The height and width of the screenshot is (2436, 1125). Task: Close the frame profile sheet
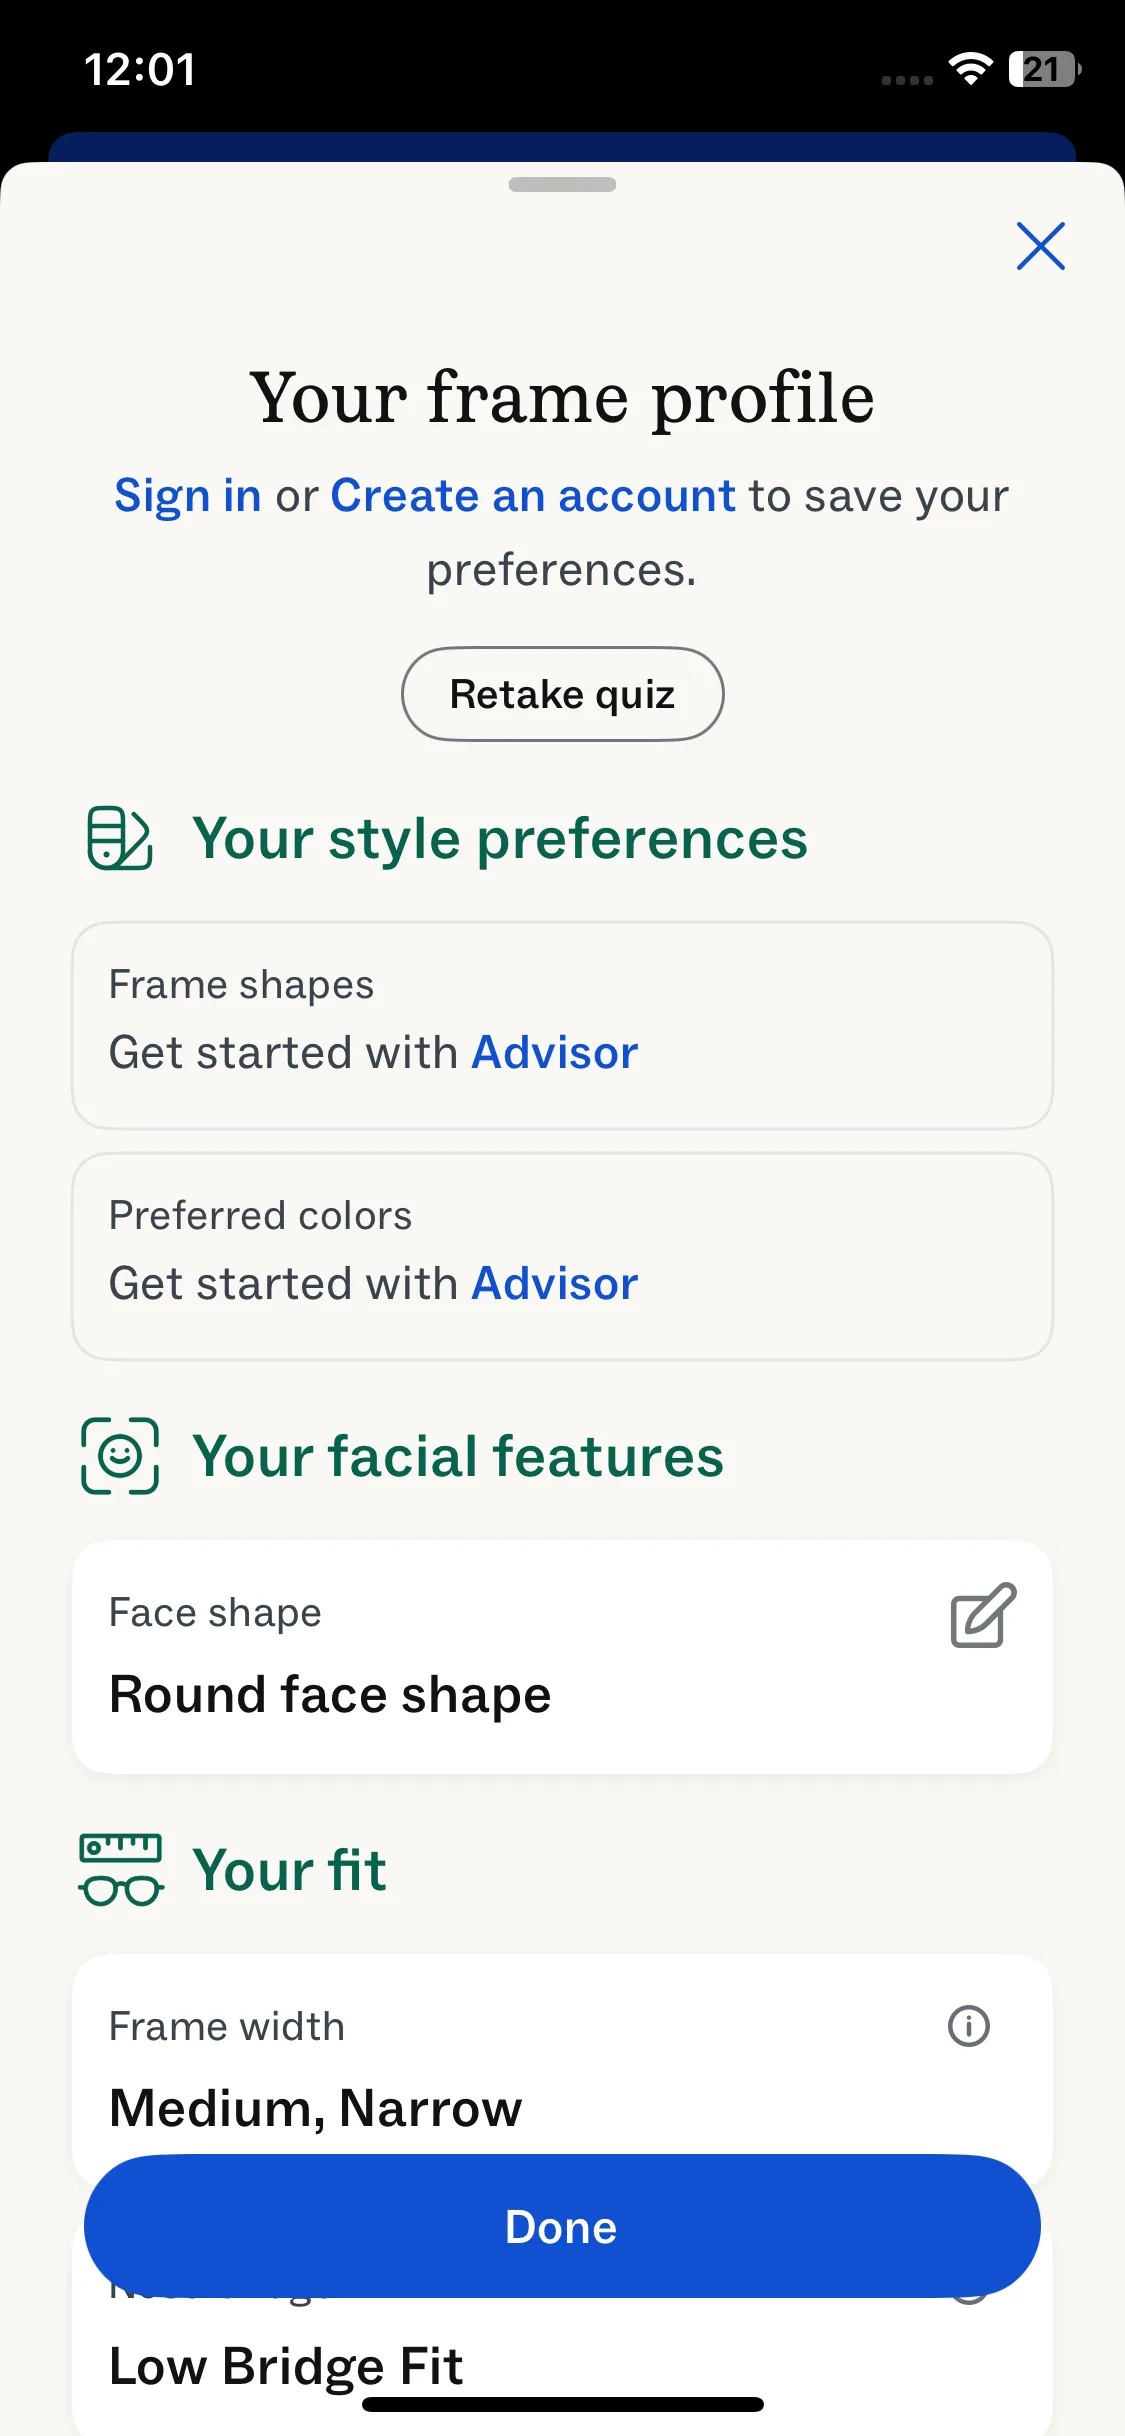(x=1040, y=246)
